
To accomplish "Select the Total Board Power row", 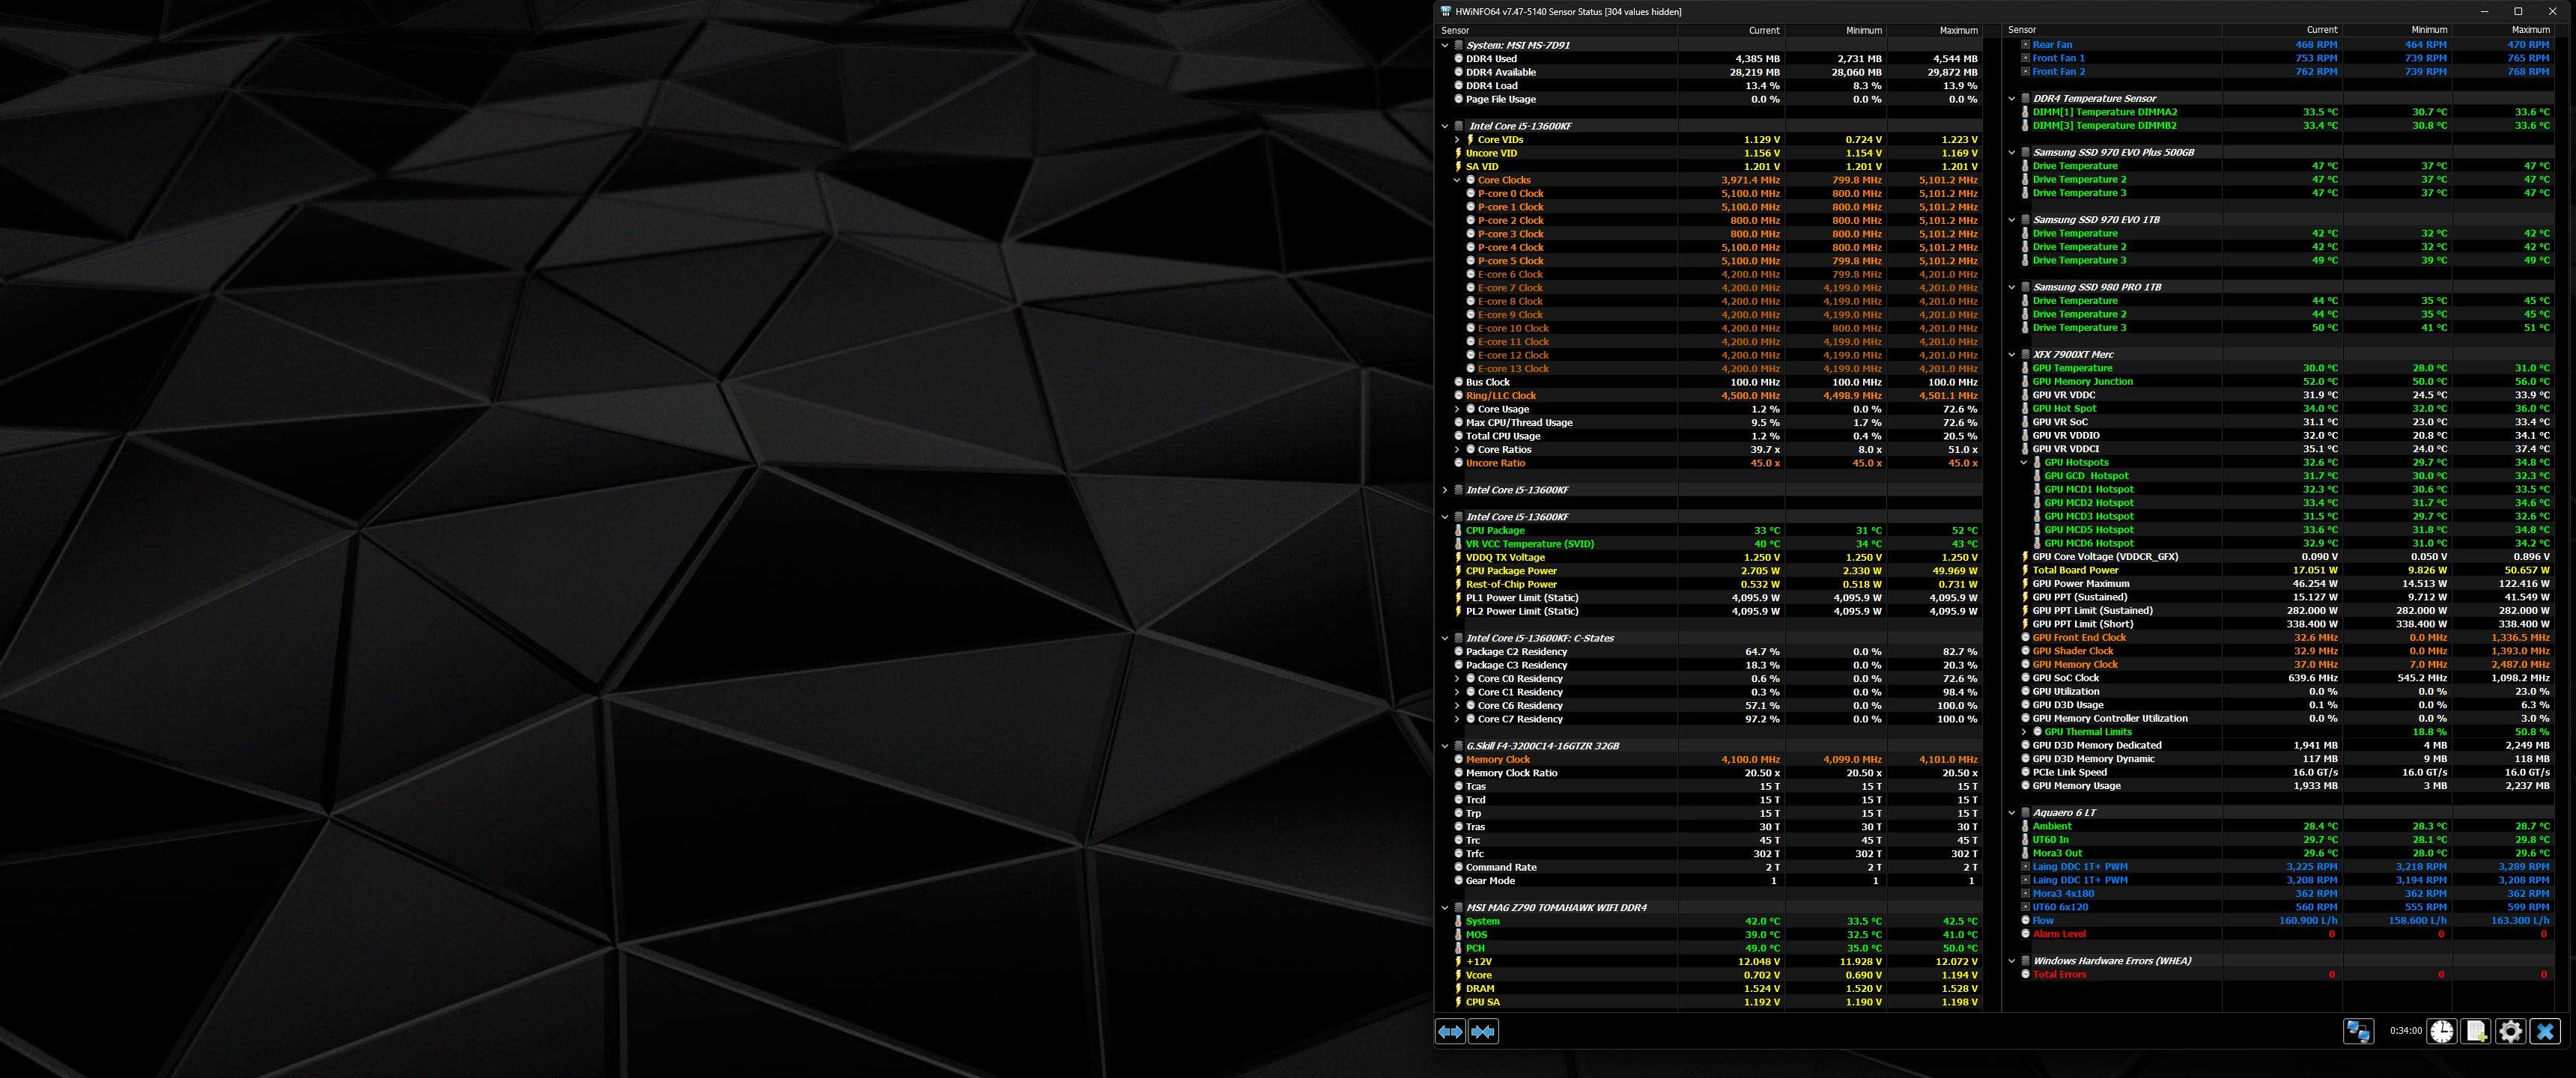I will [2075, 570].
